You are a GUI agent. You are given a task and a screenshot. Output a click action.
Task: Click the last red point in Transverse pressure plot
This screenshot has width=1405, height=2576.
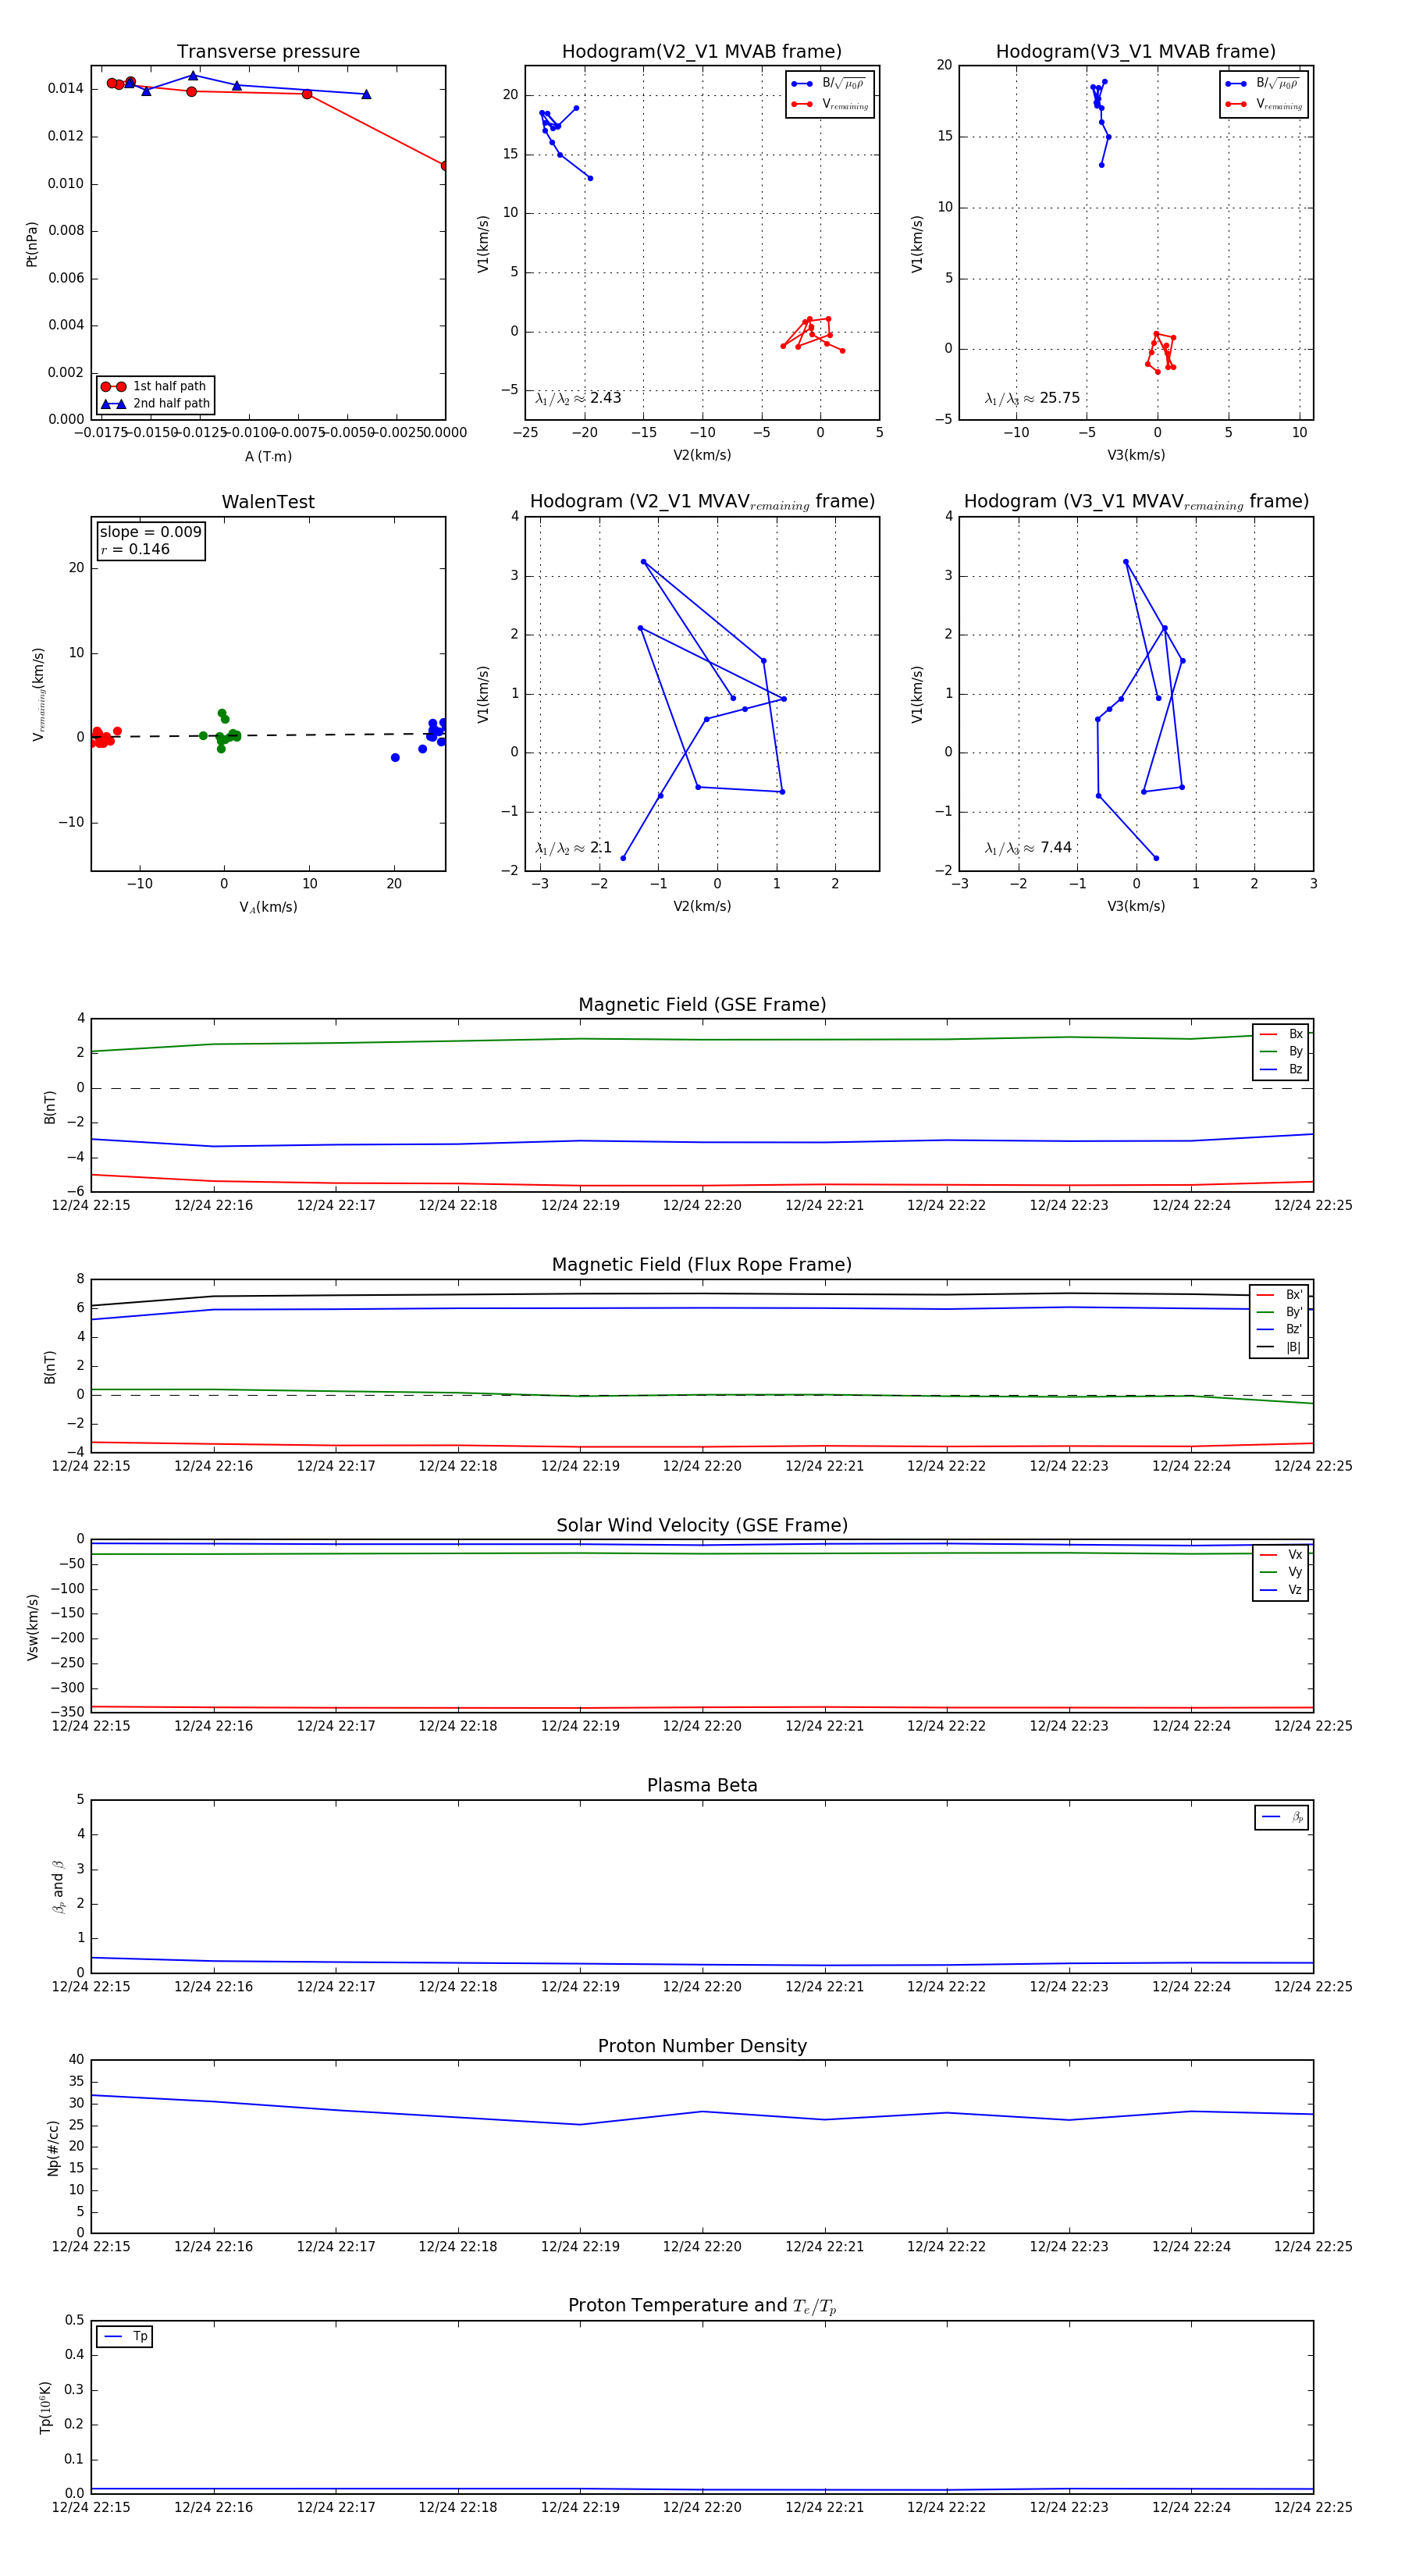tap(445, 166)
